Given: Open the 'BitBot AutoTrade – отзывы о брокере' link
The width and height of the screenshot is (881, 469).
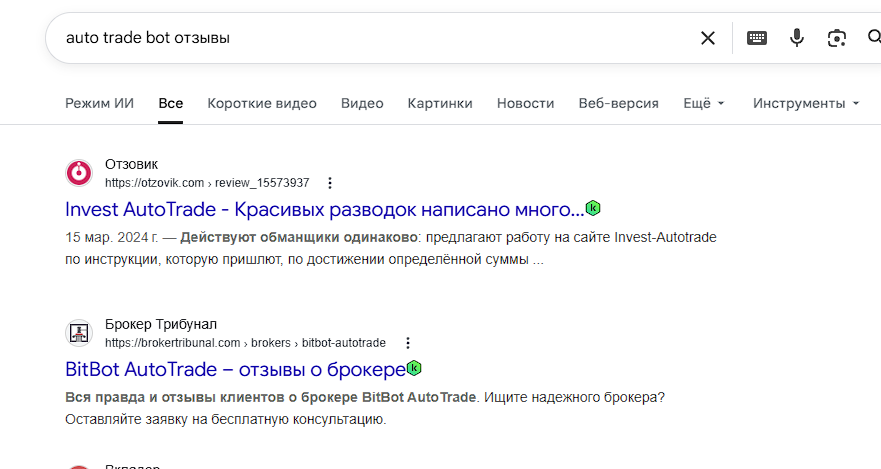Looking at the screenshot, I should 235,370.
